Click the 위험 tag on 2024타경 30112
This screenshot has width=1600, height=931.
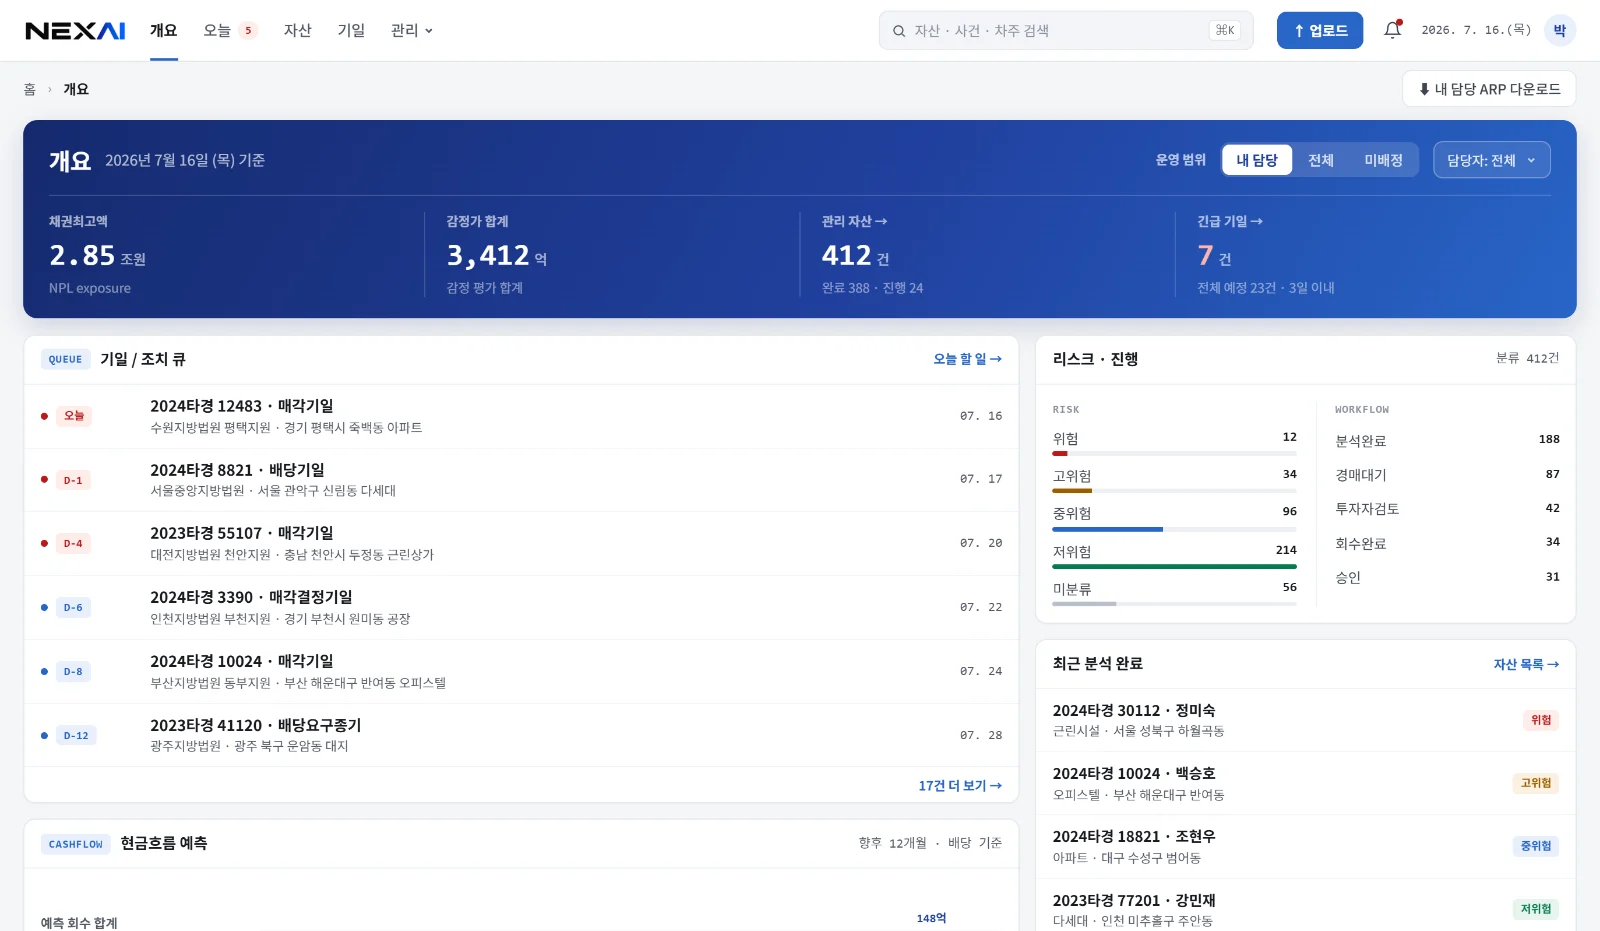(1541, 720)
